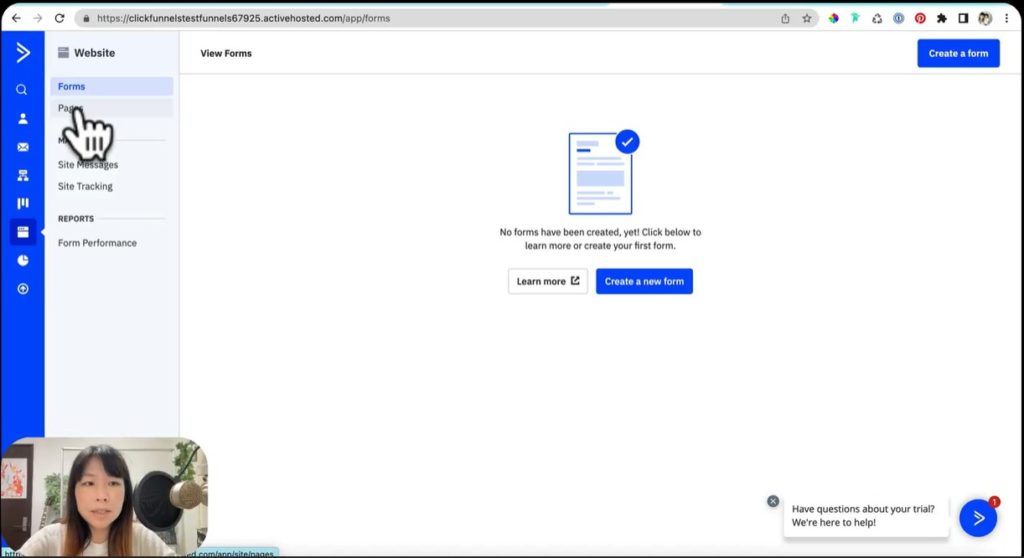The height and width of the screenshot is (558, 1024).
Task: Open Contacts person icon in sidebar
Action: coord(22,118)
